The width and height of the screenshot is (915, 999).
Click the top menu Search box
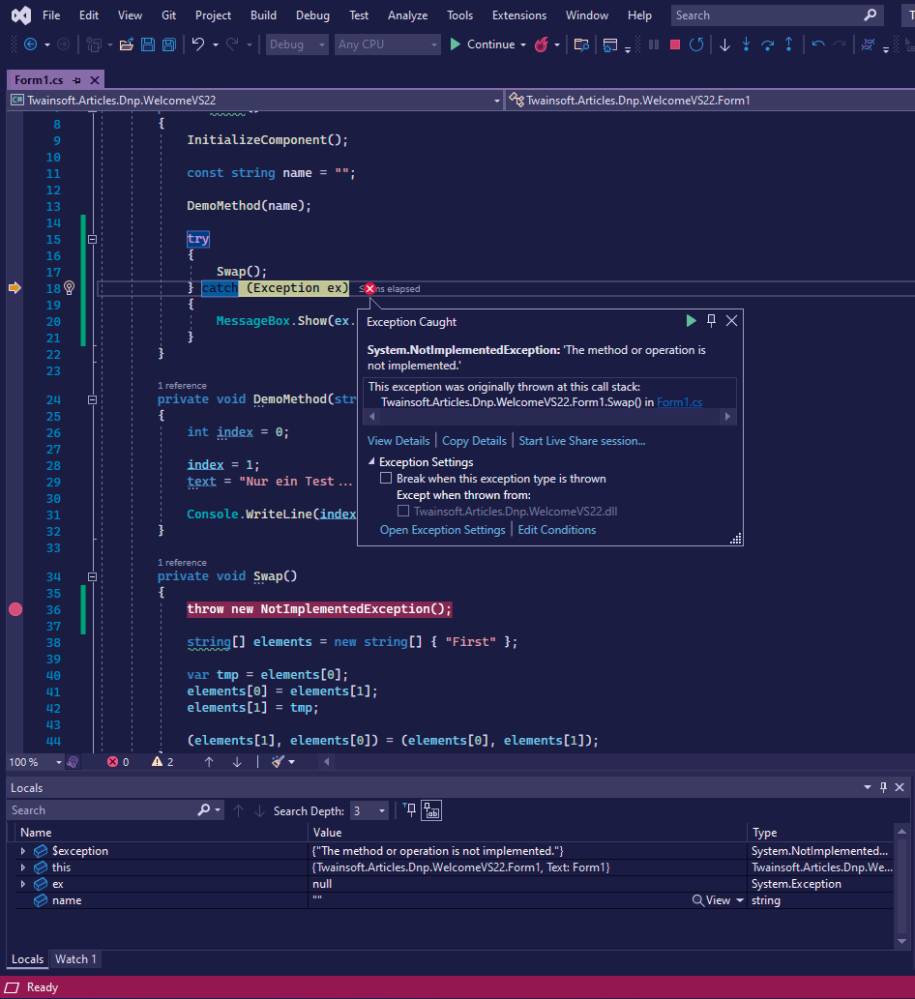coord(777,15)
